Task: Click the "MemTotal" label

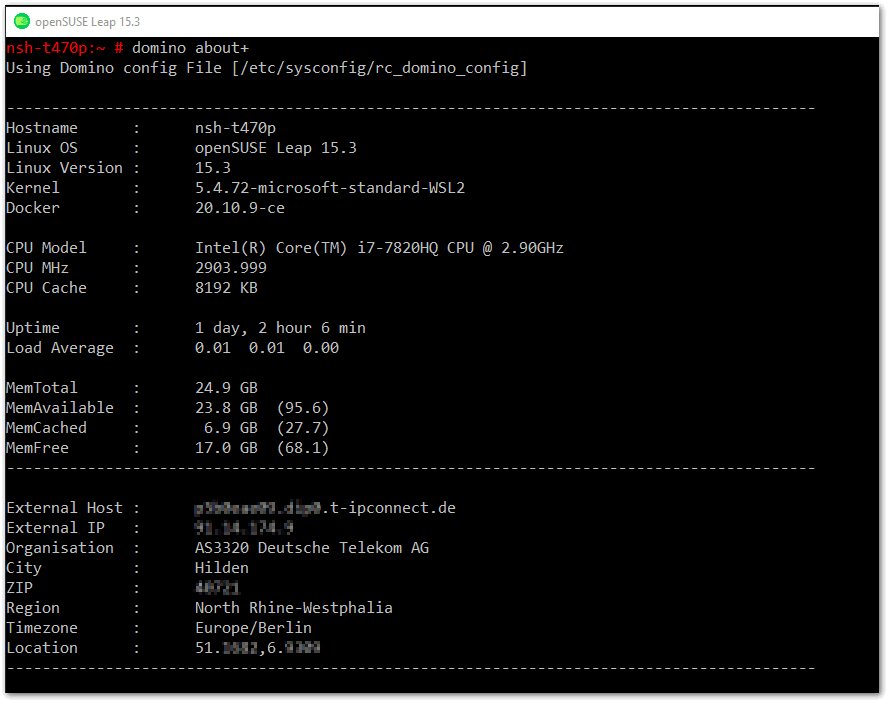Action: tap(42, 388)
